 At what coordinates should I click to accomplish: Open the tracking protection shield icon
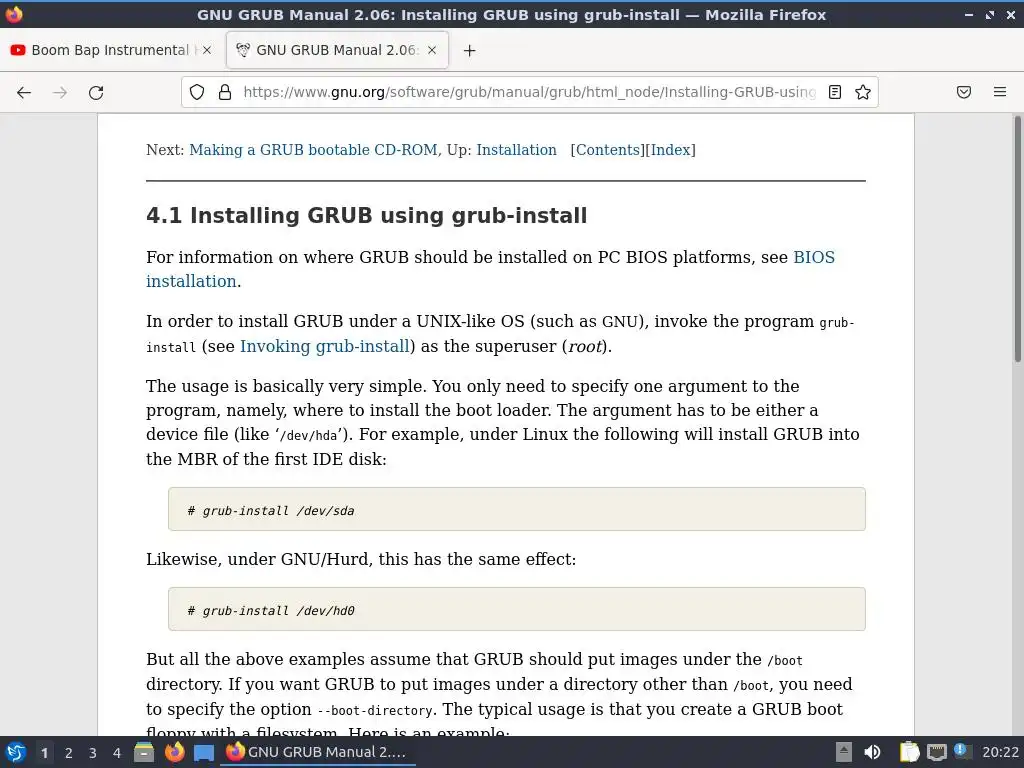point(197,92)
